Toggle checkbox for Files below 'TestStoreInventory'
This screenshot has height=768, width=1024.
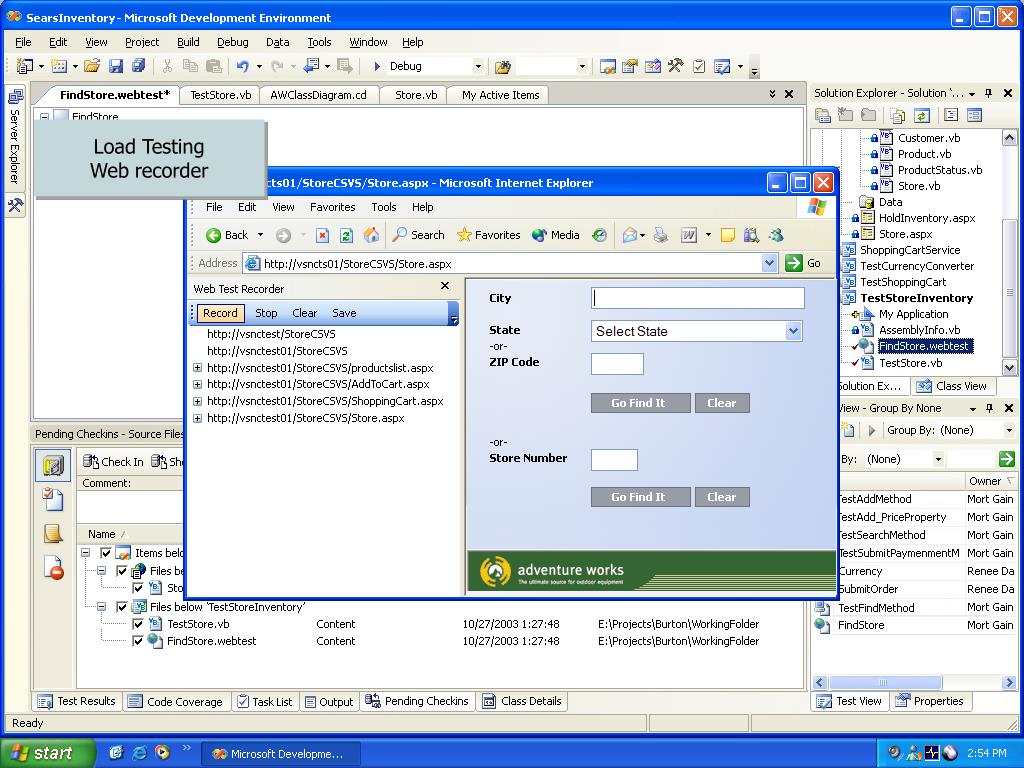pyautogui.click(x=122, y=607)
